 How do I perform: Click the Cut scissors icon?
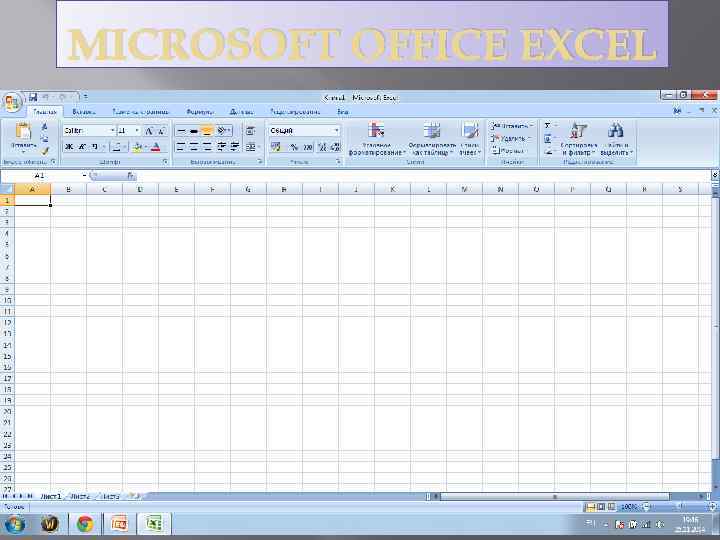(45, 127)
